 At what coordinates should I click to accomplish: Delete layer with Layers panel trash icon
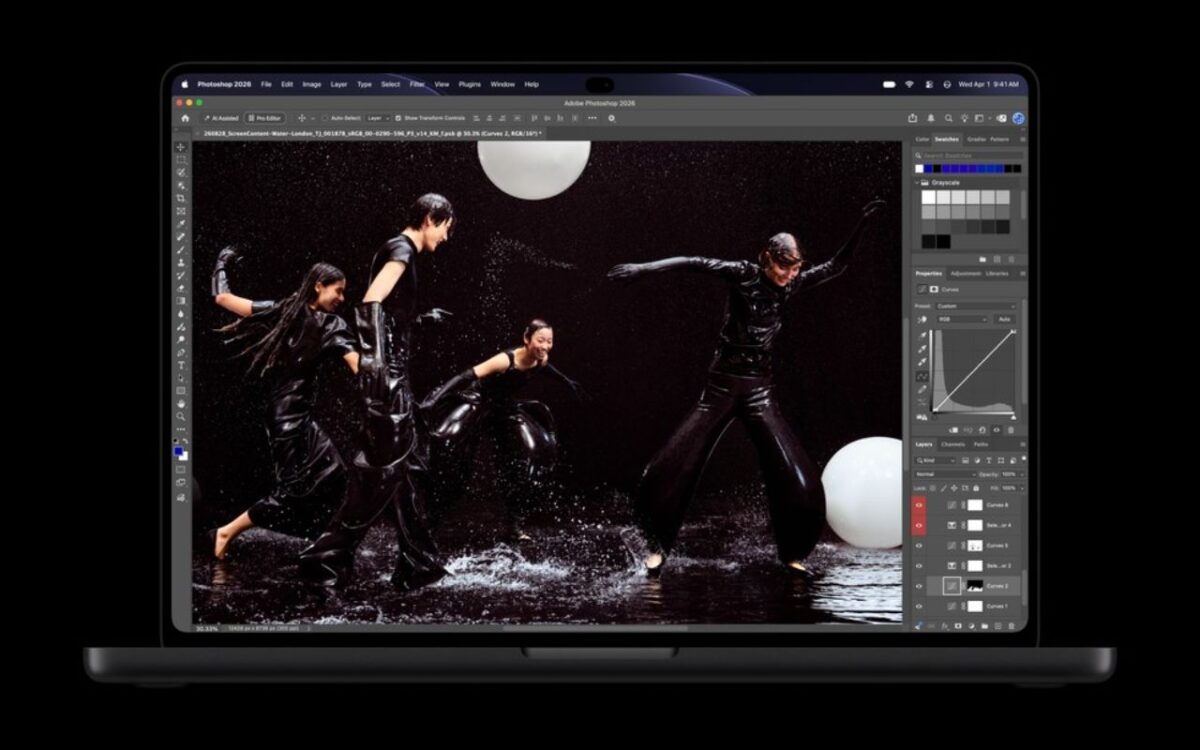pyautogui.click(x=1011, y=626)
